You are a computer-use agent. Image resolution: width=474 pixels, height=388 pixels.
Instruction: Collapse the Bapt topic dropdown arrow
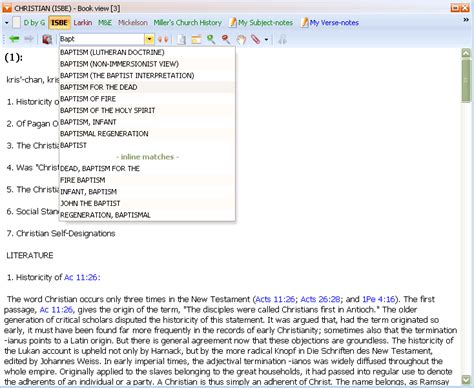tap(149, 39)
